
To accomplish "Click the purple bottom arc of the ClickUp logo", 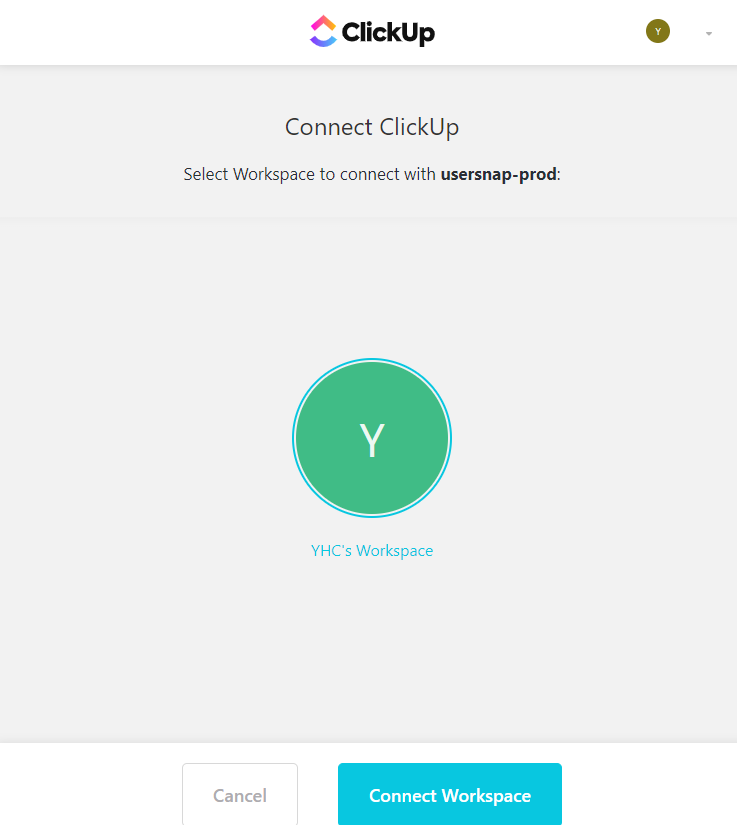I will coord(323,41).
